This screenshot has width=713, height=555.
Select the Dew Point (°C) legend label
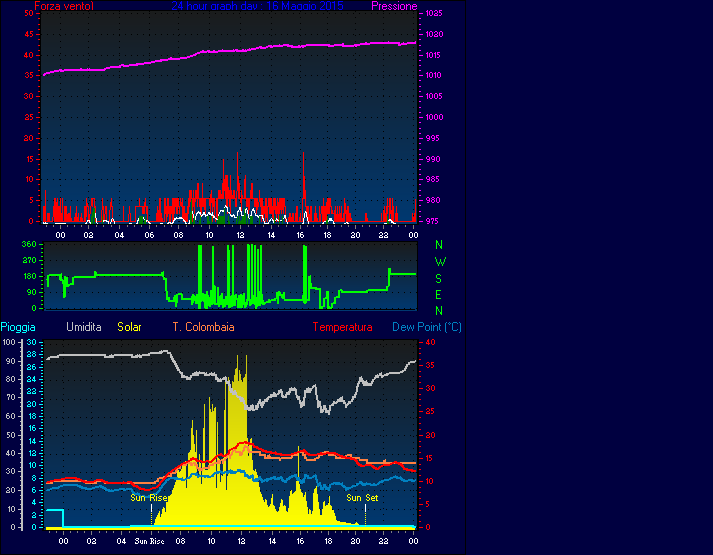(x=426, y=327)
